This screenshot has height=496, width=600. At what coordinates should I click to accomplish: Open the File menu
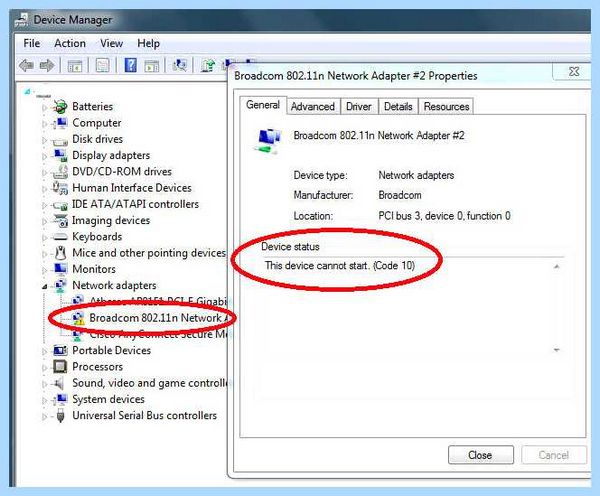point(32,43)
